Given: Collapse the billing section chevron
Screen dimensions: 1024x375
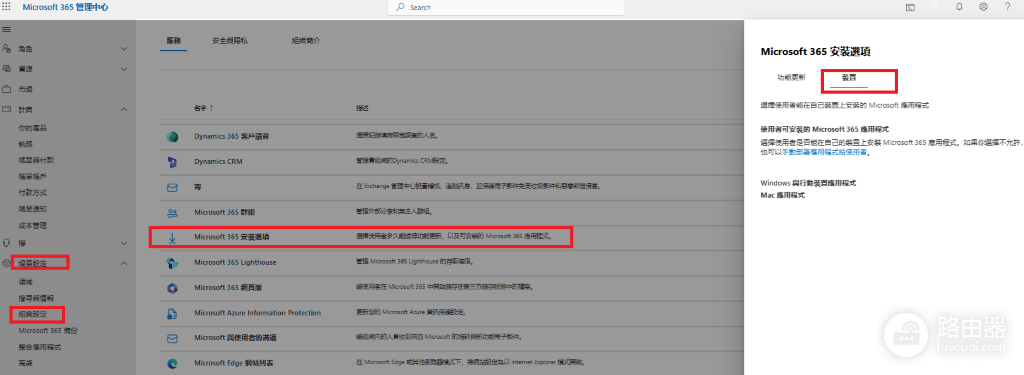Looking at the screenshot, I should pyautogui.click(x=124, y=108).
